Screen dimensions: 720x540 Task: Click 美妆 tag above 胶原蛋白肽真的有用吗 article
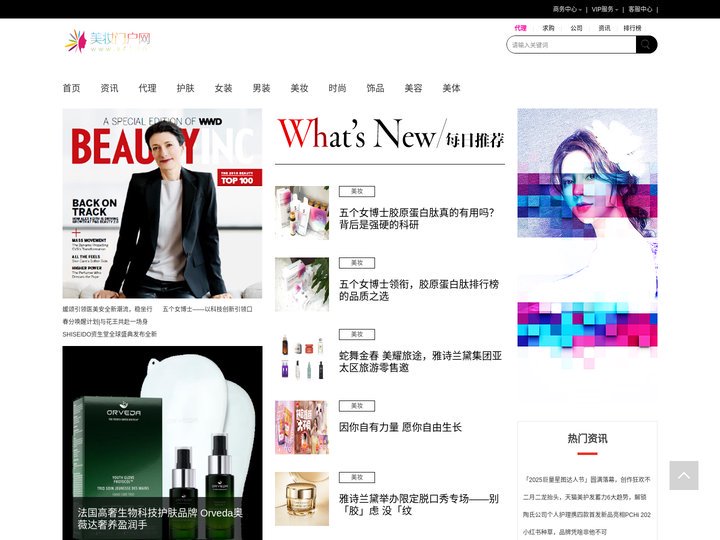[357, 191]
